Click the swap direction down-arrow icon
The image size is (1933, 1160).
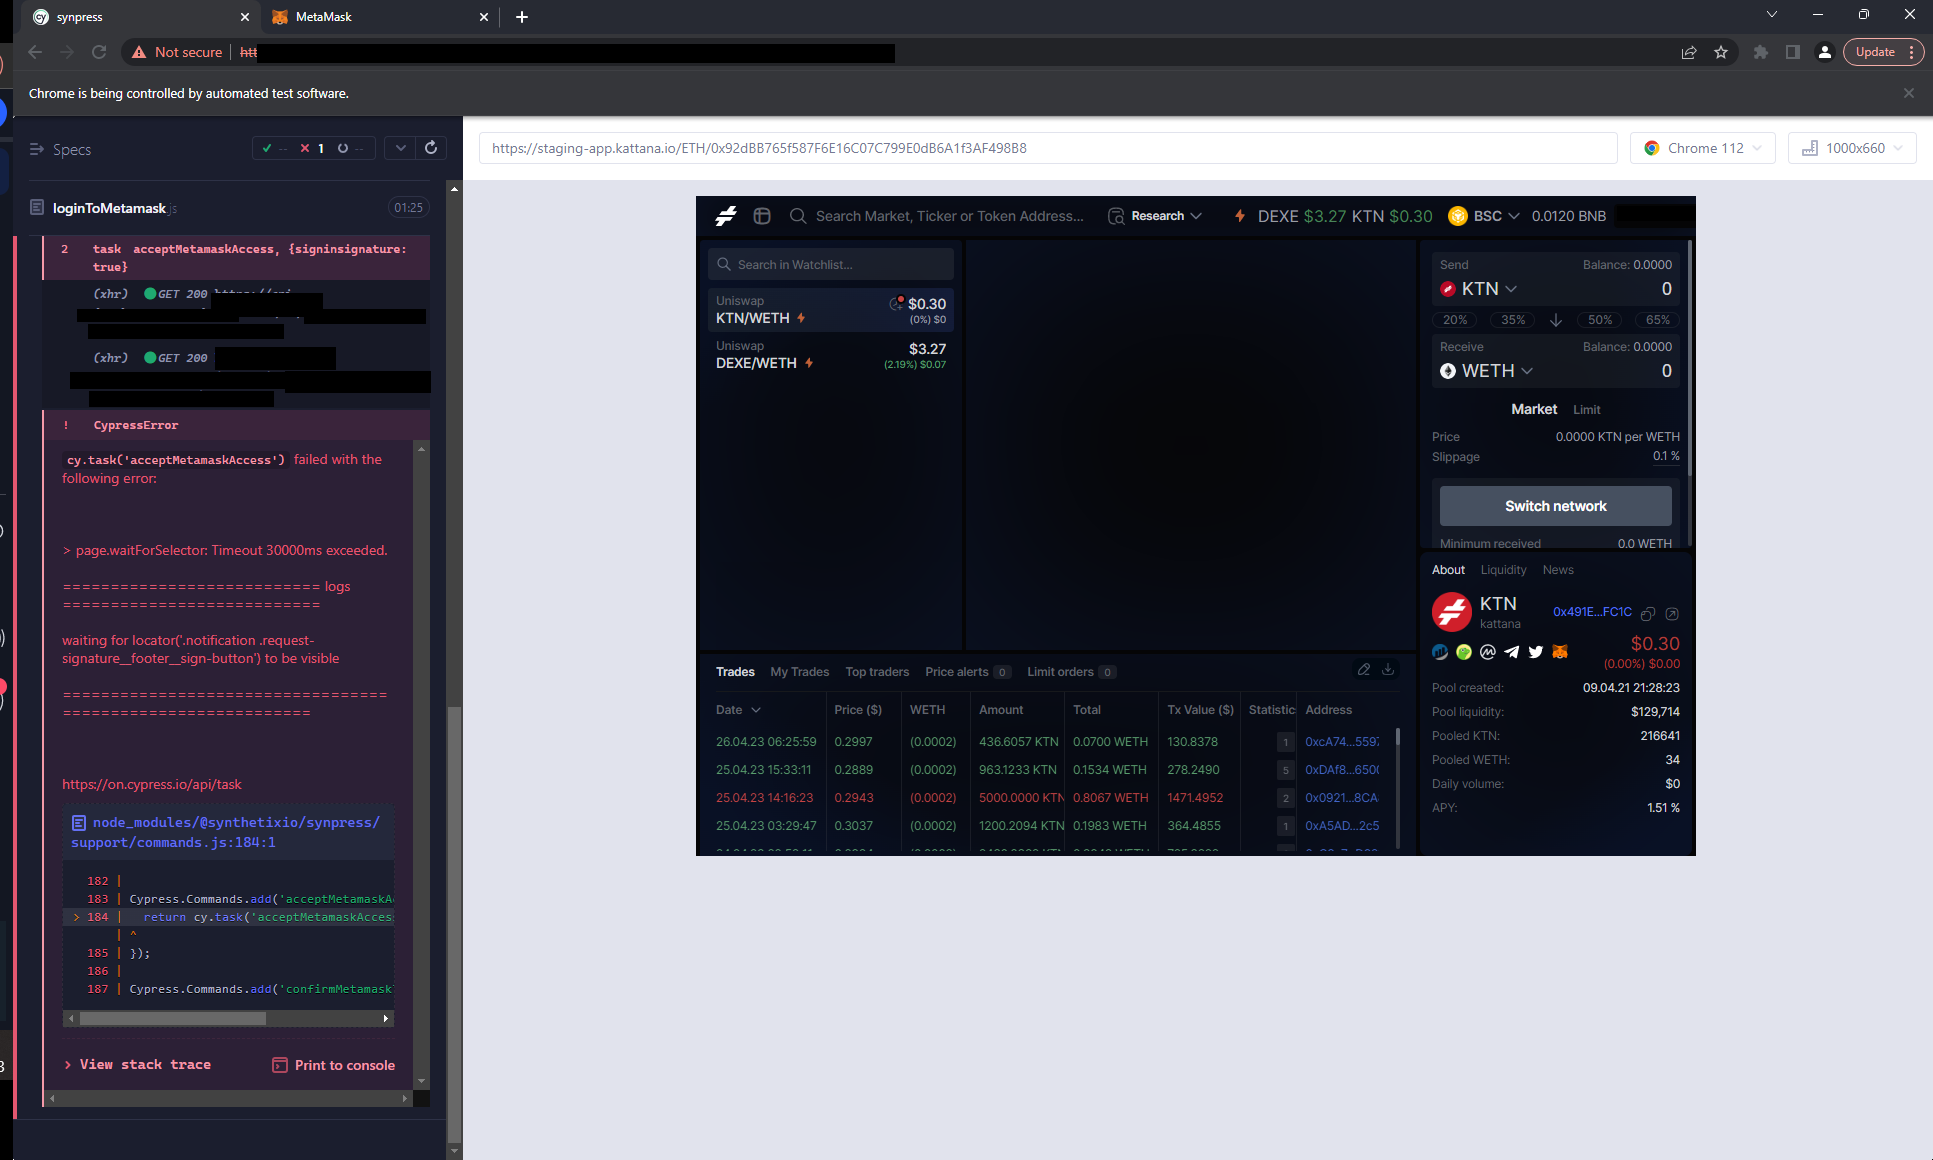click(x=1556, y=320)
